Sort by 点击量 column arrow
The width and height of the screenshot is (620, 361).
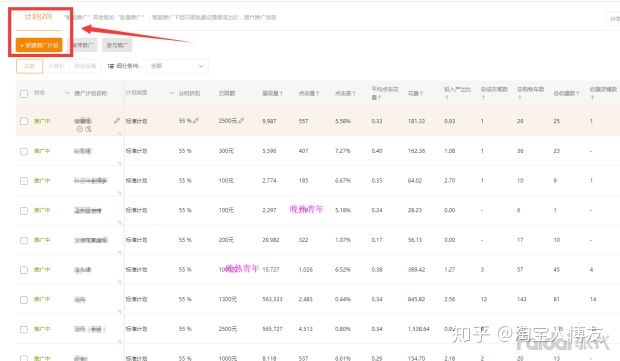coord(317,93)
